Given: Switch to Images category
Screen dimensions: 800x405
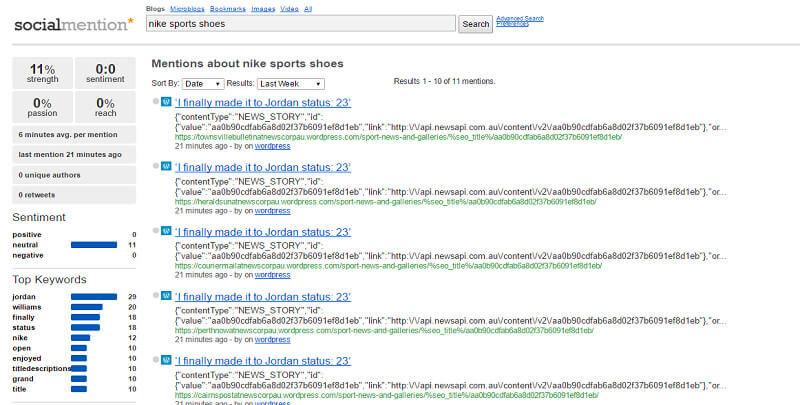Looking at the screenshot, I should pos(263,9).
